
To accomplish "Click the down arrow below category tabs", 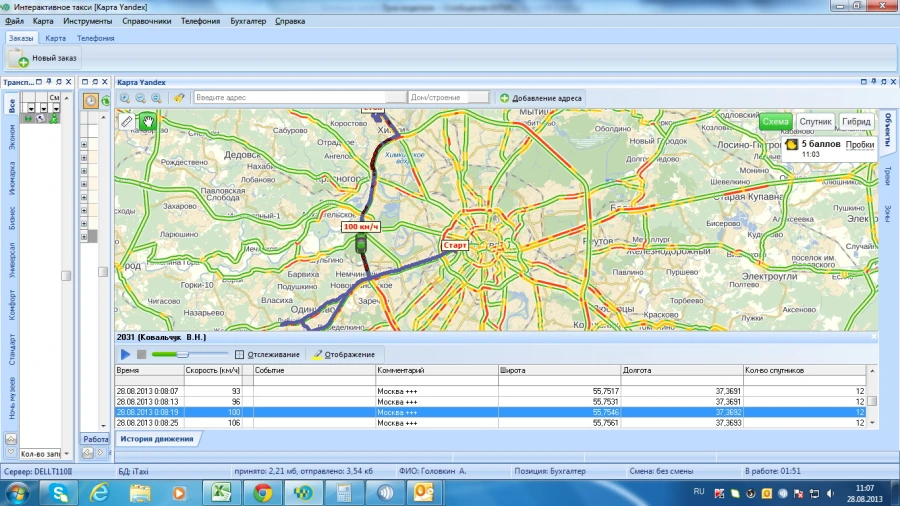I will [x=11, y=453].
